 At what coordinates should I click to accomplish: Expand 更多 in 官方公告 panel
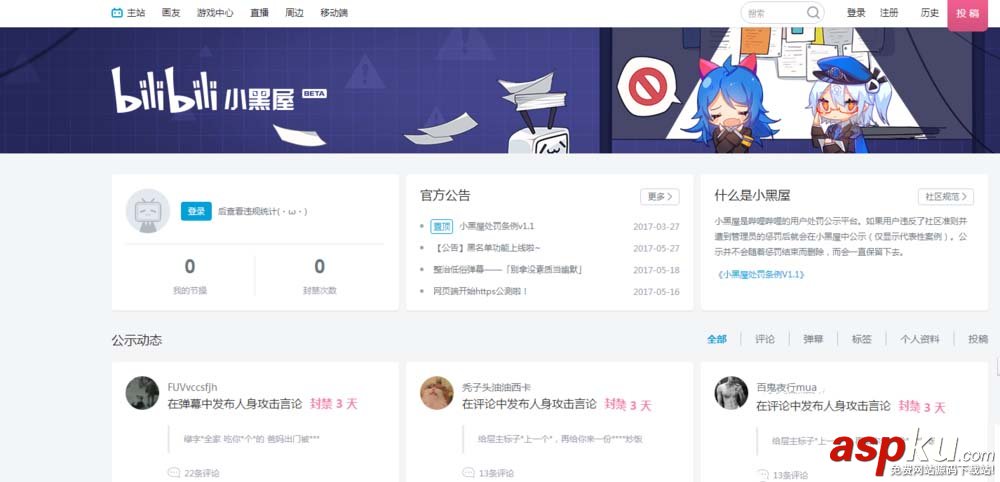point(659,196)
